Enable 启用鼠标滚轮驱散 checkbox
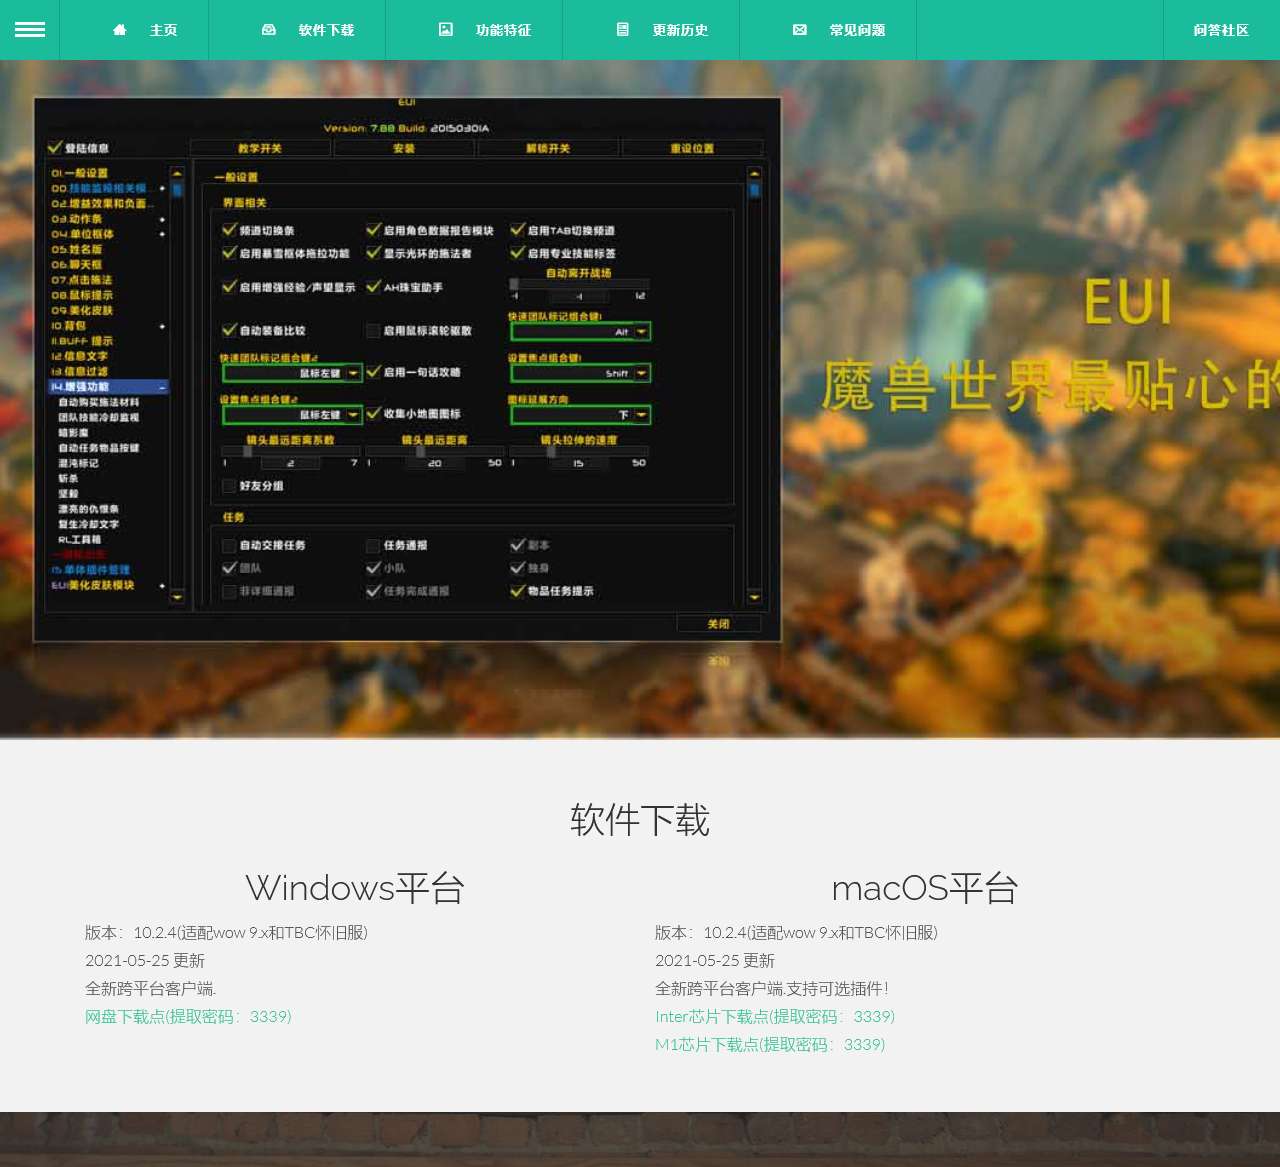The image size is (1280, 1167). pyautogui.click(x=373, y=330)
